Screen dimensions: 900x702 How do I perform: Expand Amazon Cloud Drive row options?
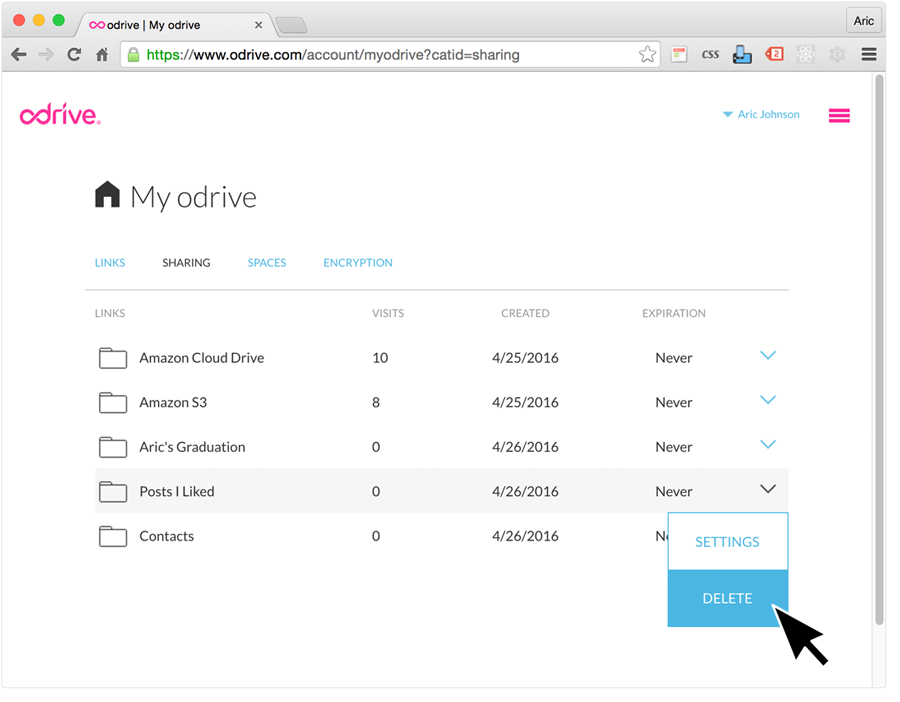tap(767, 356)
